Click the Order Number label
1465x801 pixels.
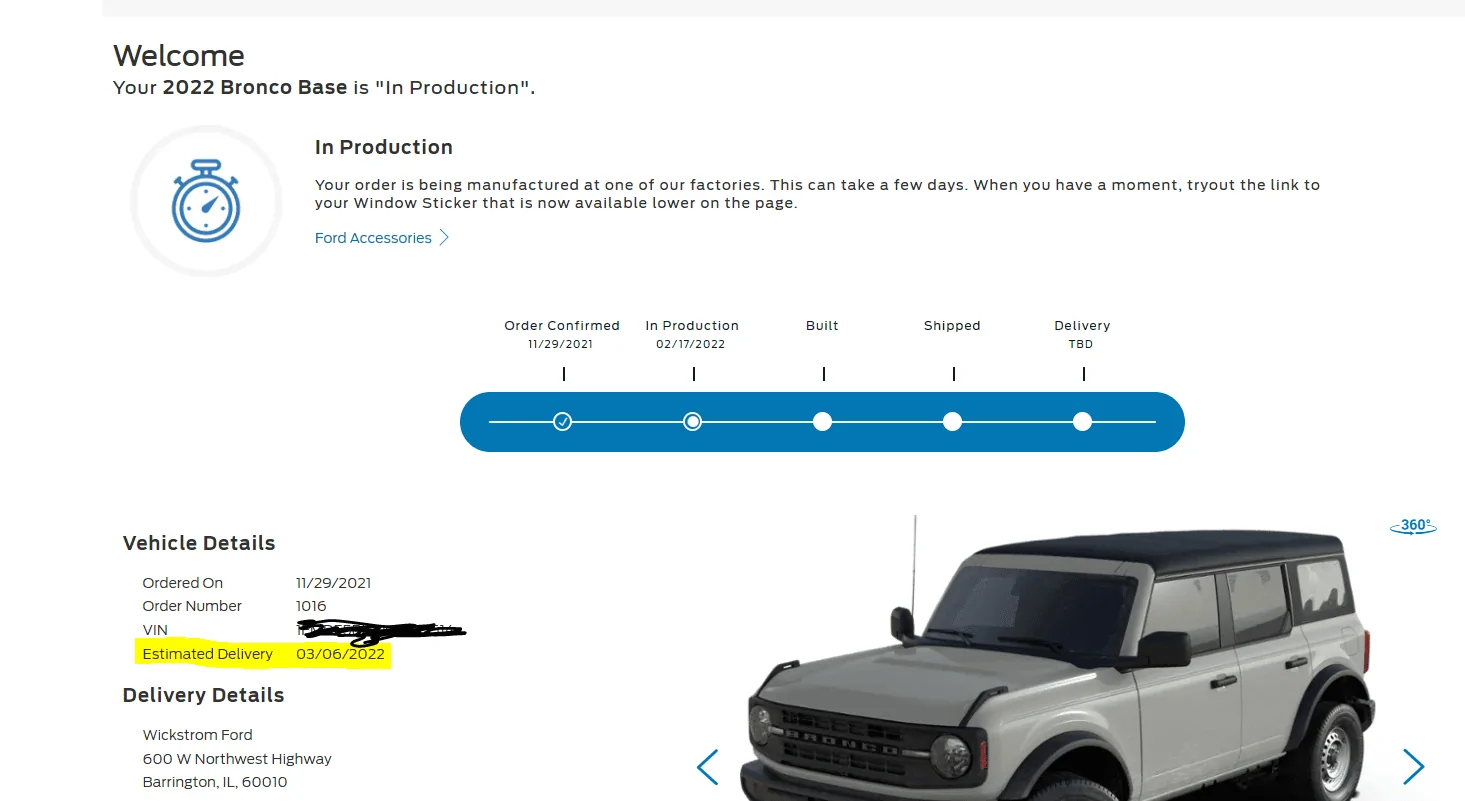click(192, 606)
